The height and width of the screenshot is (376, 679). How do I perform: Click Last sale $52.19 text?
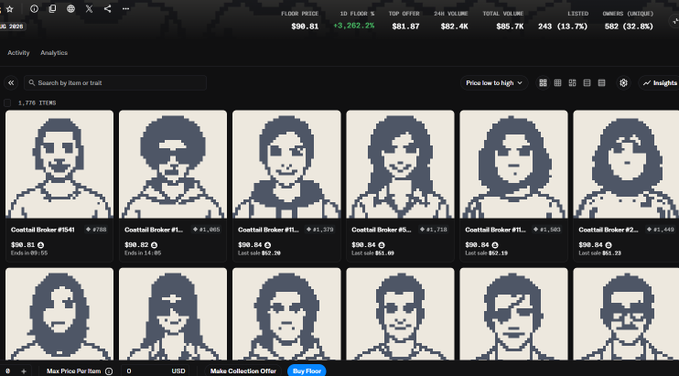click(486, 253)
